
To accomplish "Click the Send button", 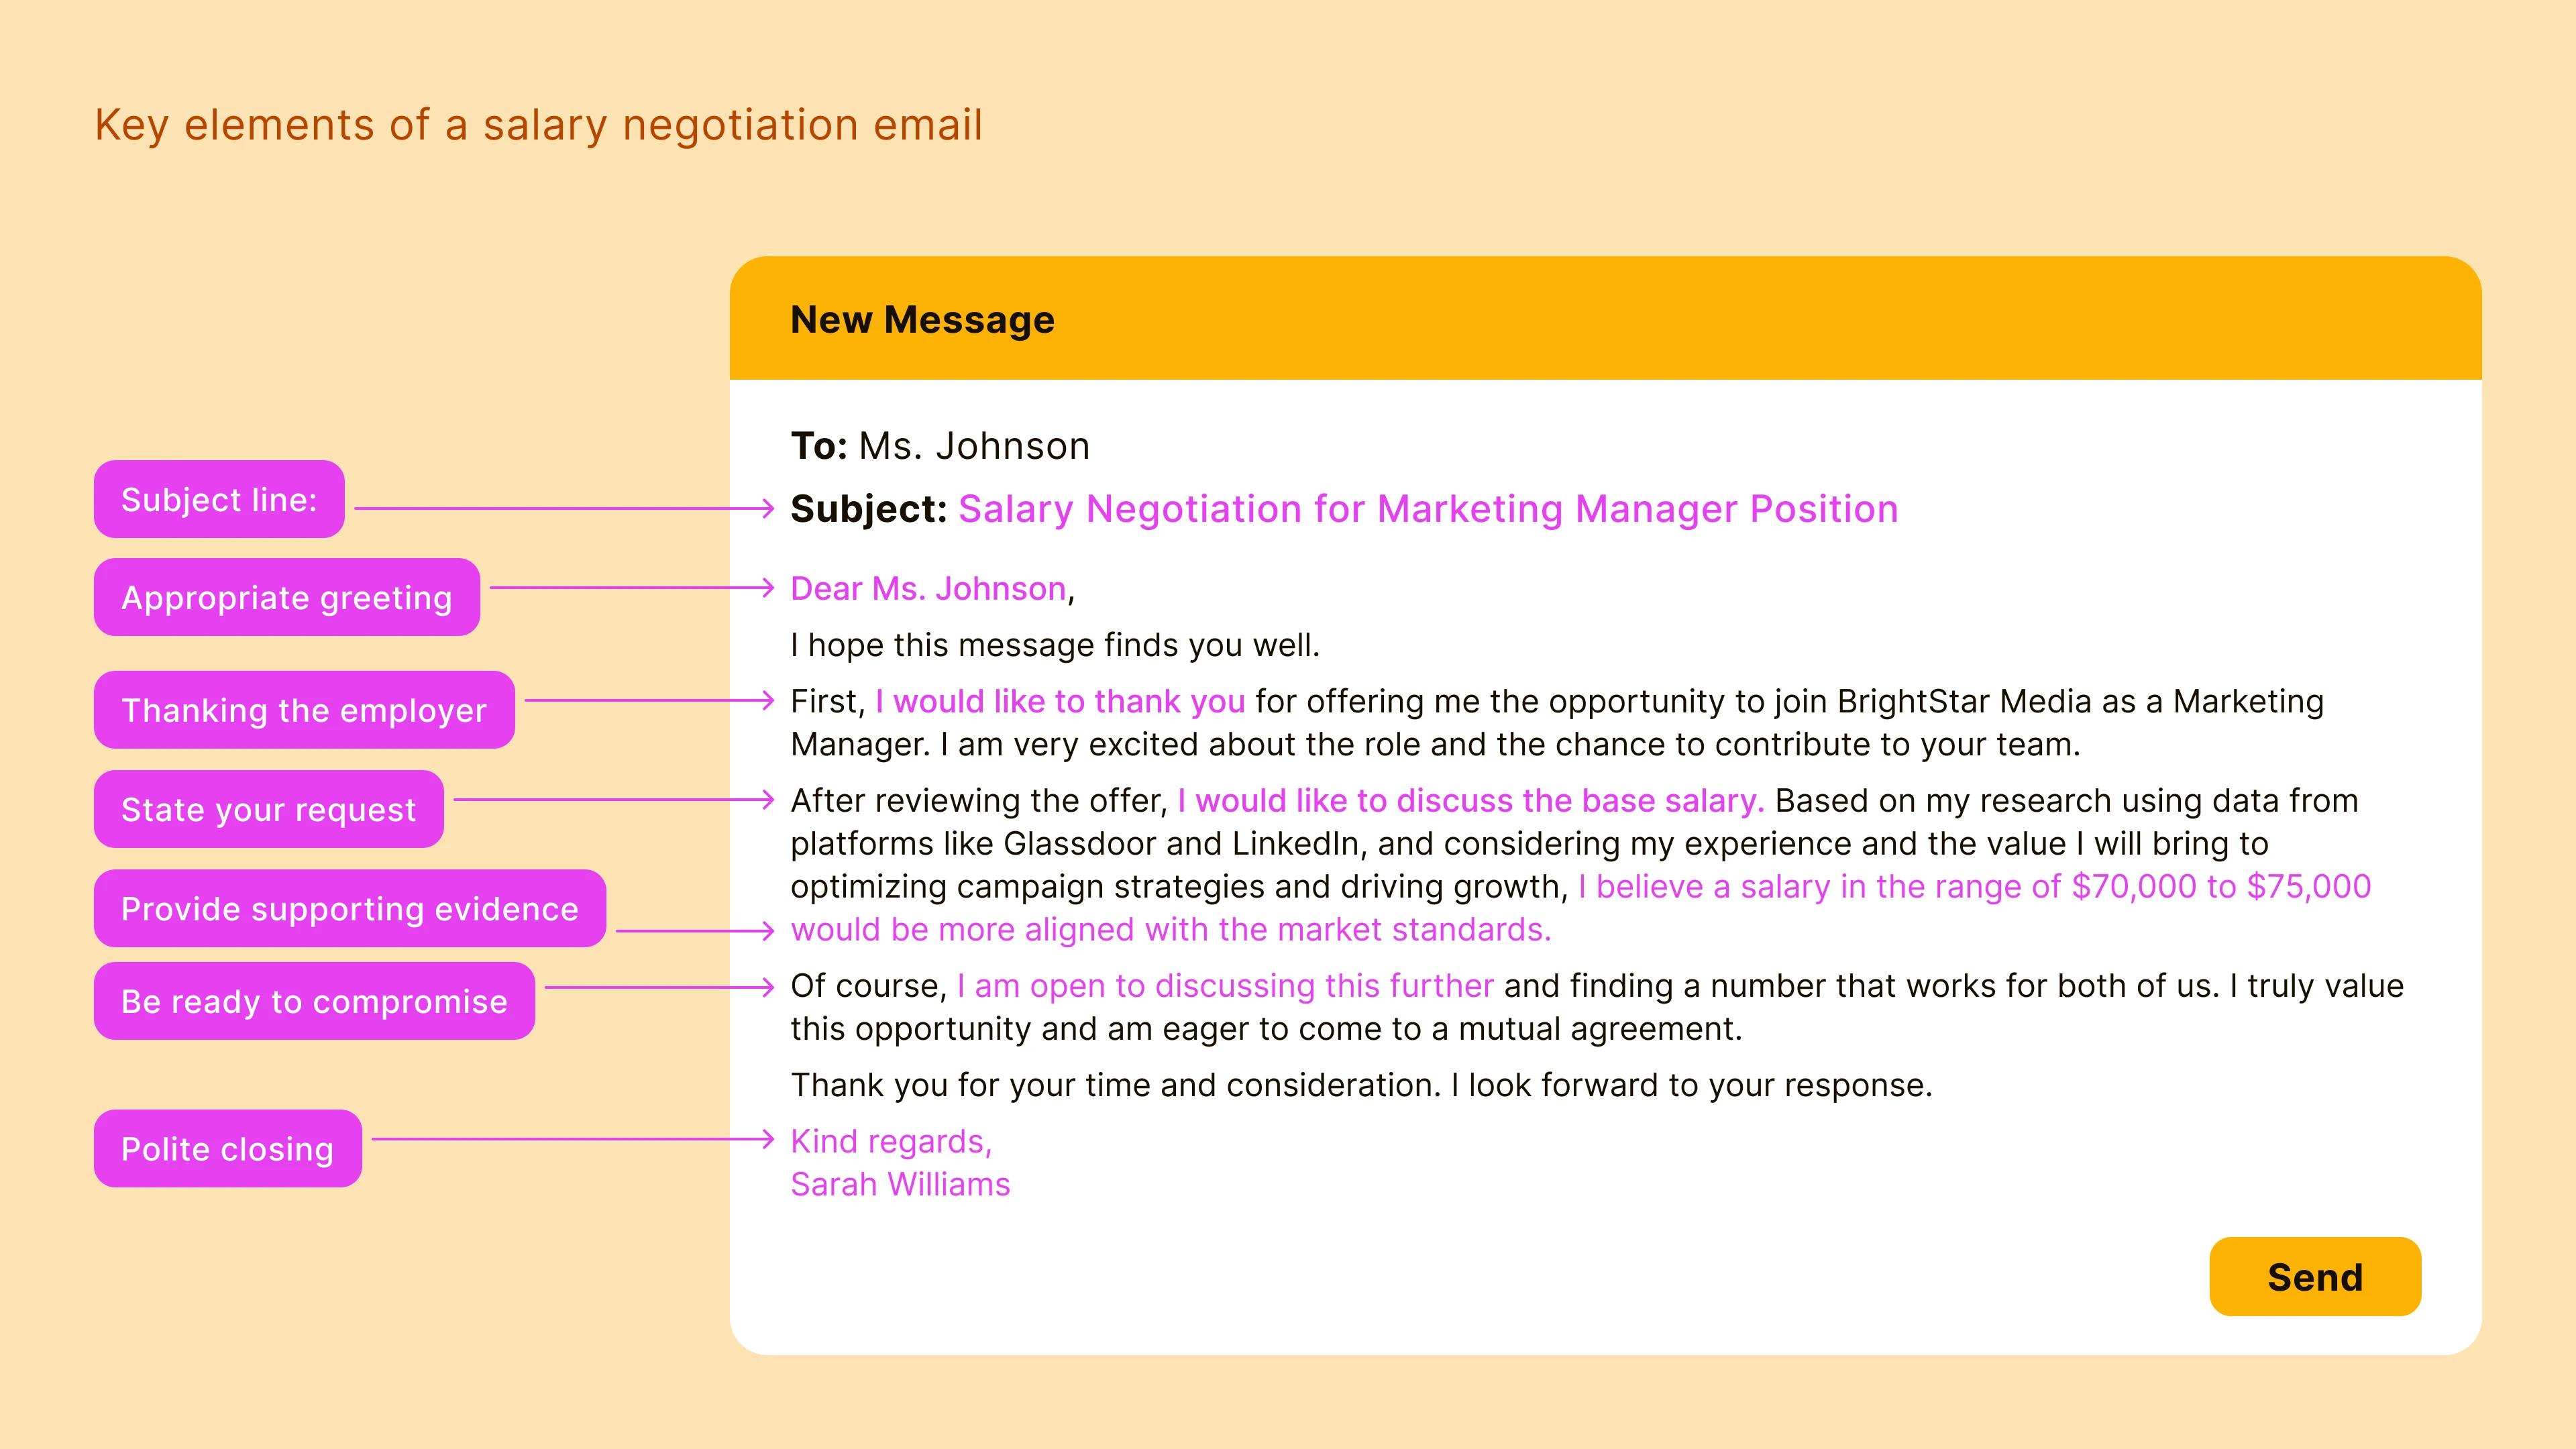I will point(2314,1277).
